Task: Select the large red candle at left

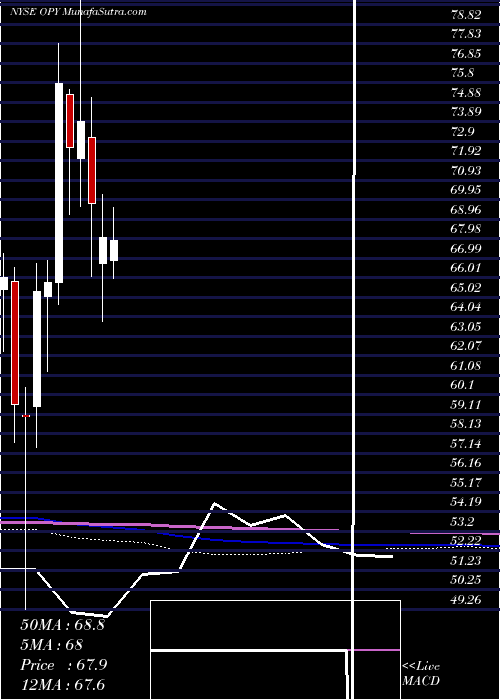Action: [x=15, y=343]
